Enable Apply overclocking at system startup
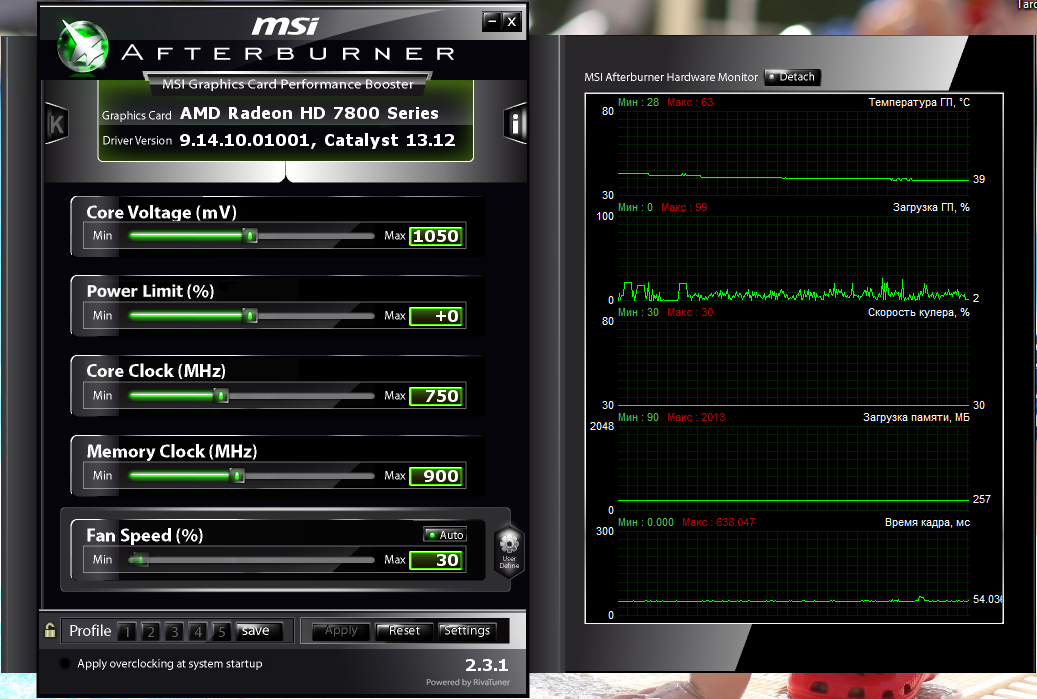Viewport: 1037px width, 699px height. 65,663
